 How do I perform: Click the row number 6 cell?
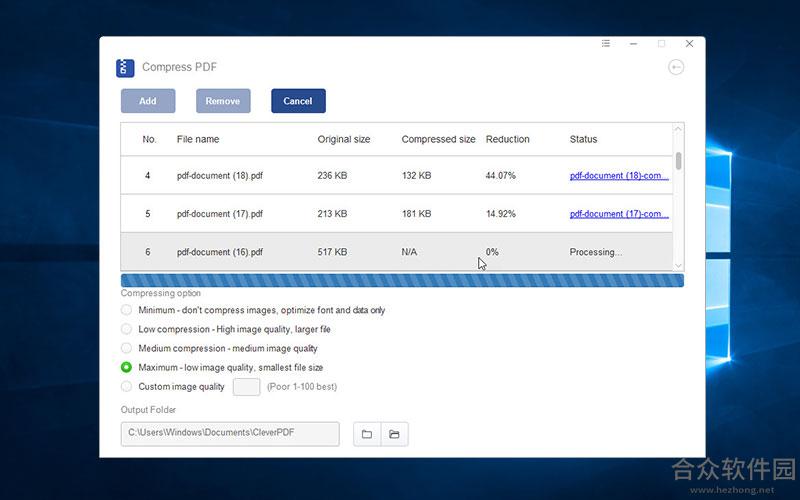tap(147, 252)
